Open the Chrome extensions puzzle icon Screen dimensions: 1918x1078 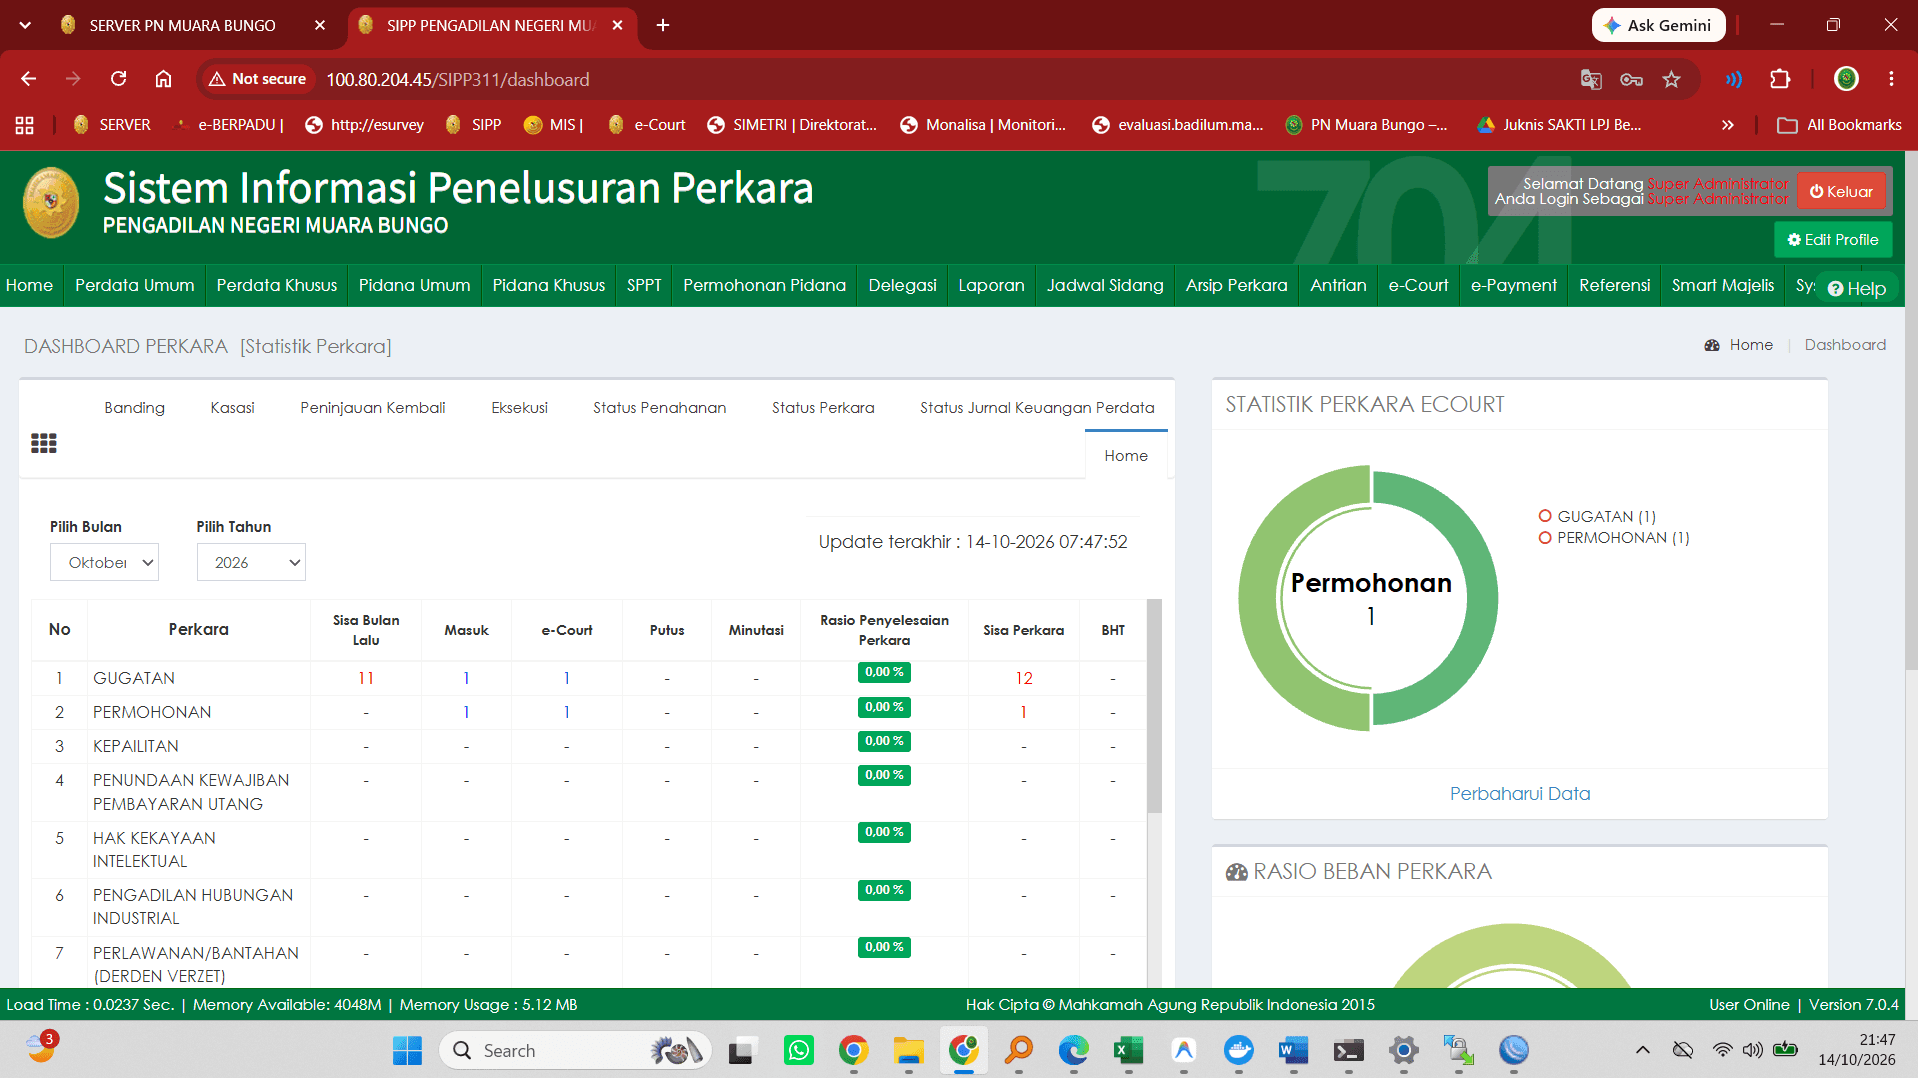tap(1780, 79)
